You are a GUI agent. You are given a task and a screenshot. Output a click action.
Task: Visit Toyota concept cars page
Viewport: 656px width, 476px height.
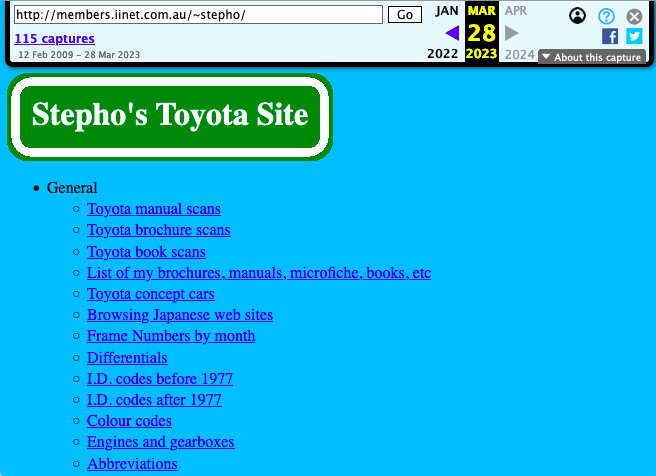151,294
